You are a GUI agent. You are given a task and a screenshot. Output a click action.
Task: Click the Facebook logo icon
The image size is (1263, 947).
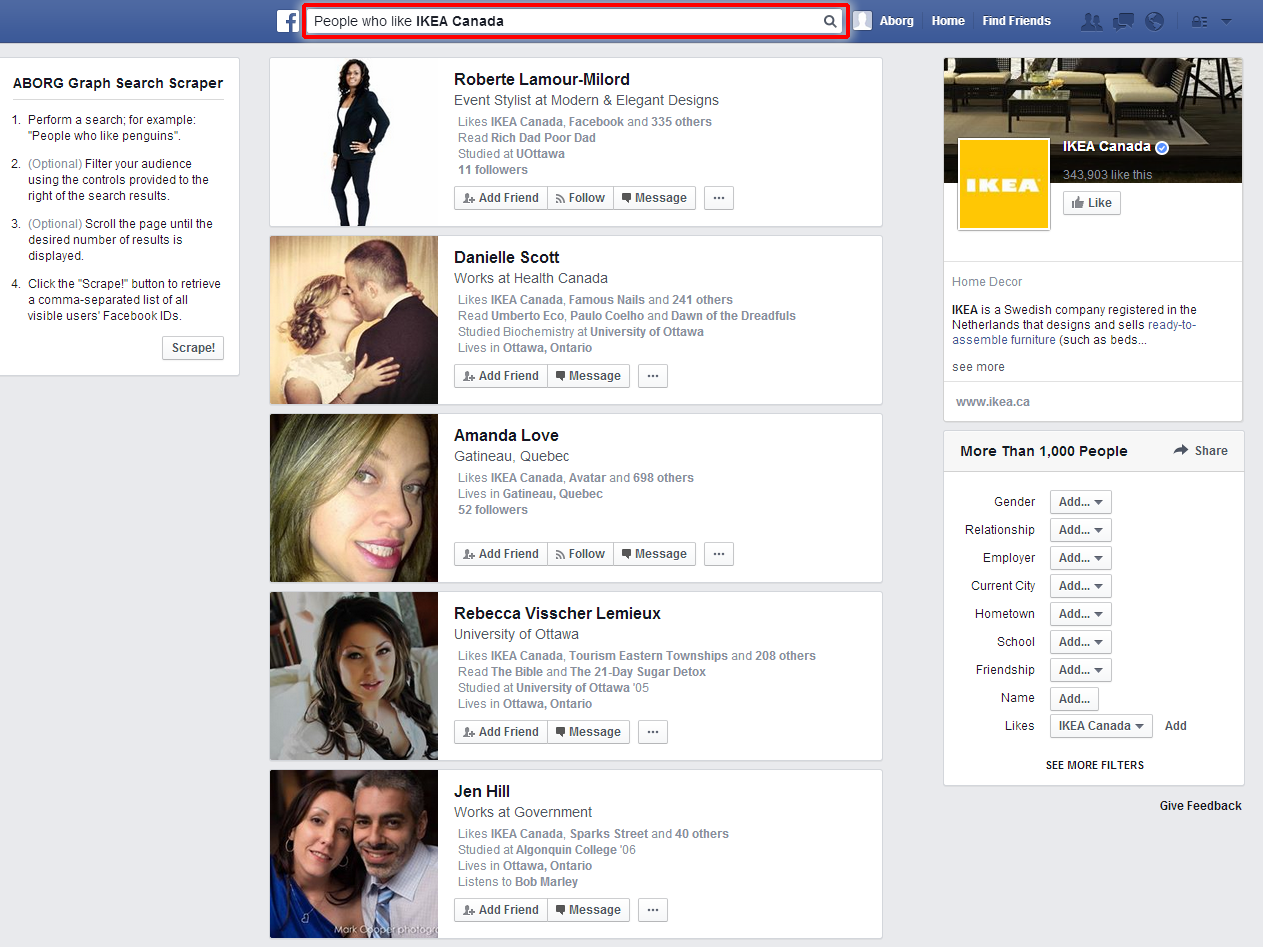point(288,21)
